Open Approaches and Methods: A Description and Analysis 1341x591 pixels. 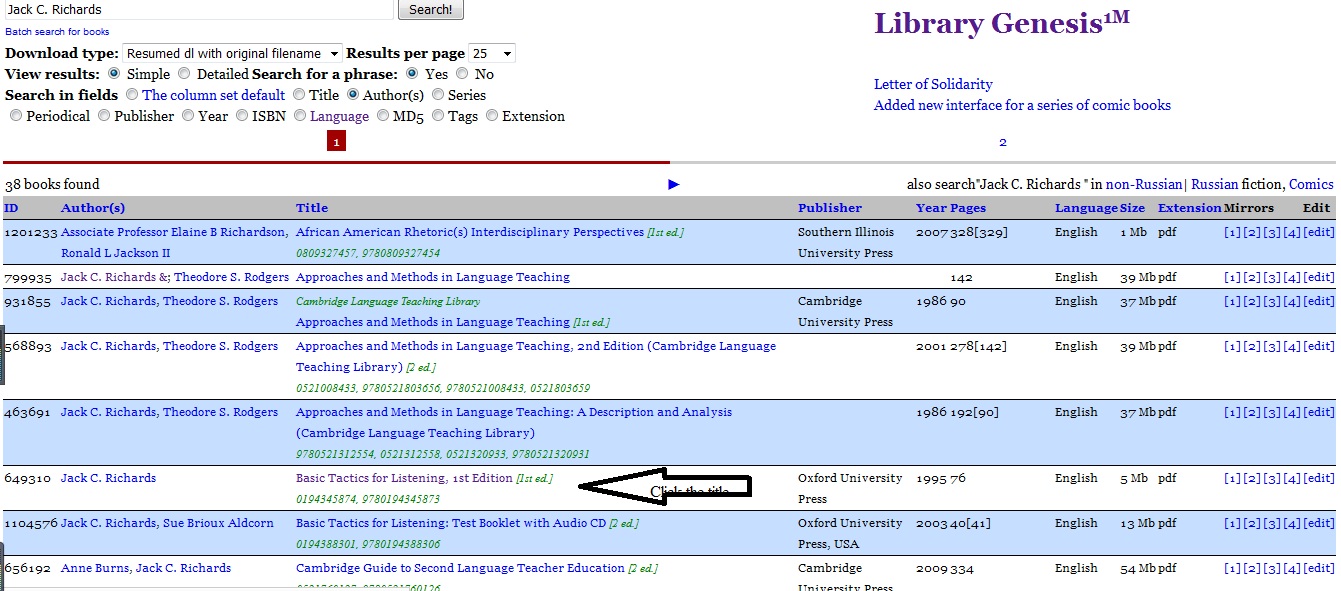point(514,422)
